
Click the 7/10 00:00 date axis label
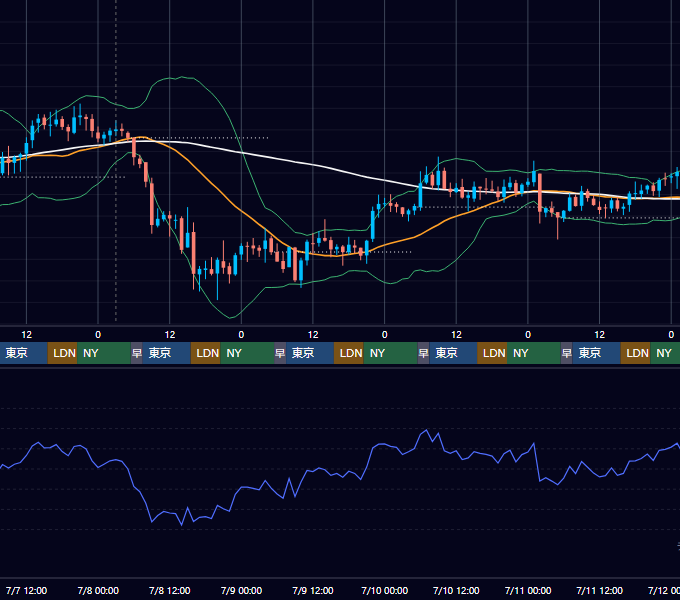[x=385, y=590]
